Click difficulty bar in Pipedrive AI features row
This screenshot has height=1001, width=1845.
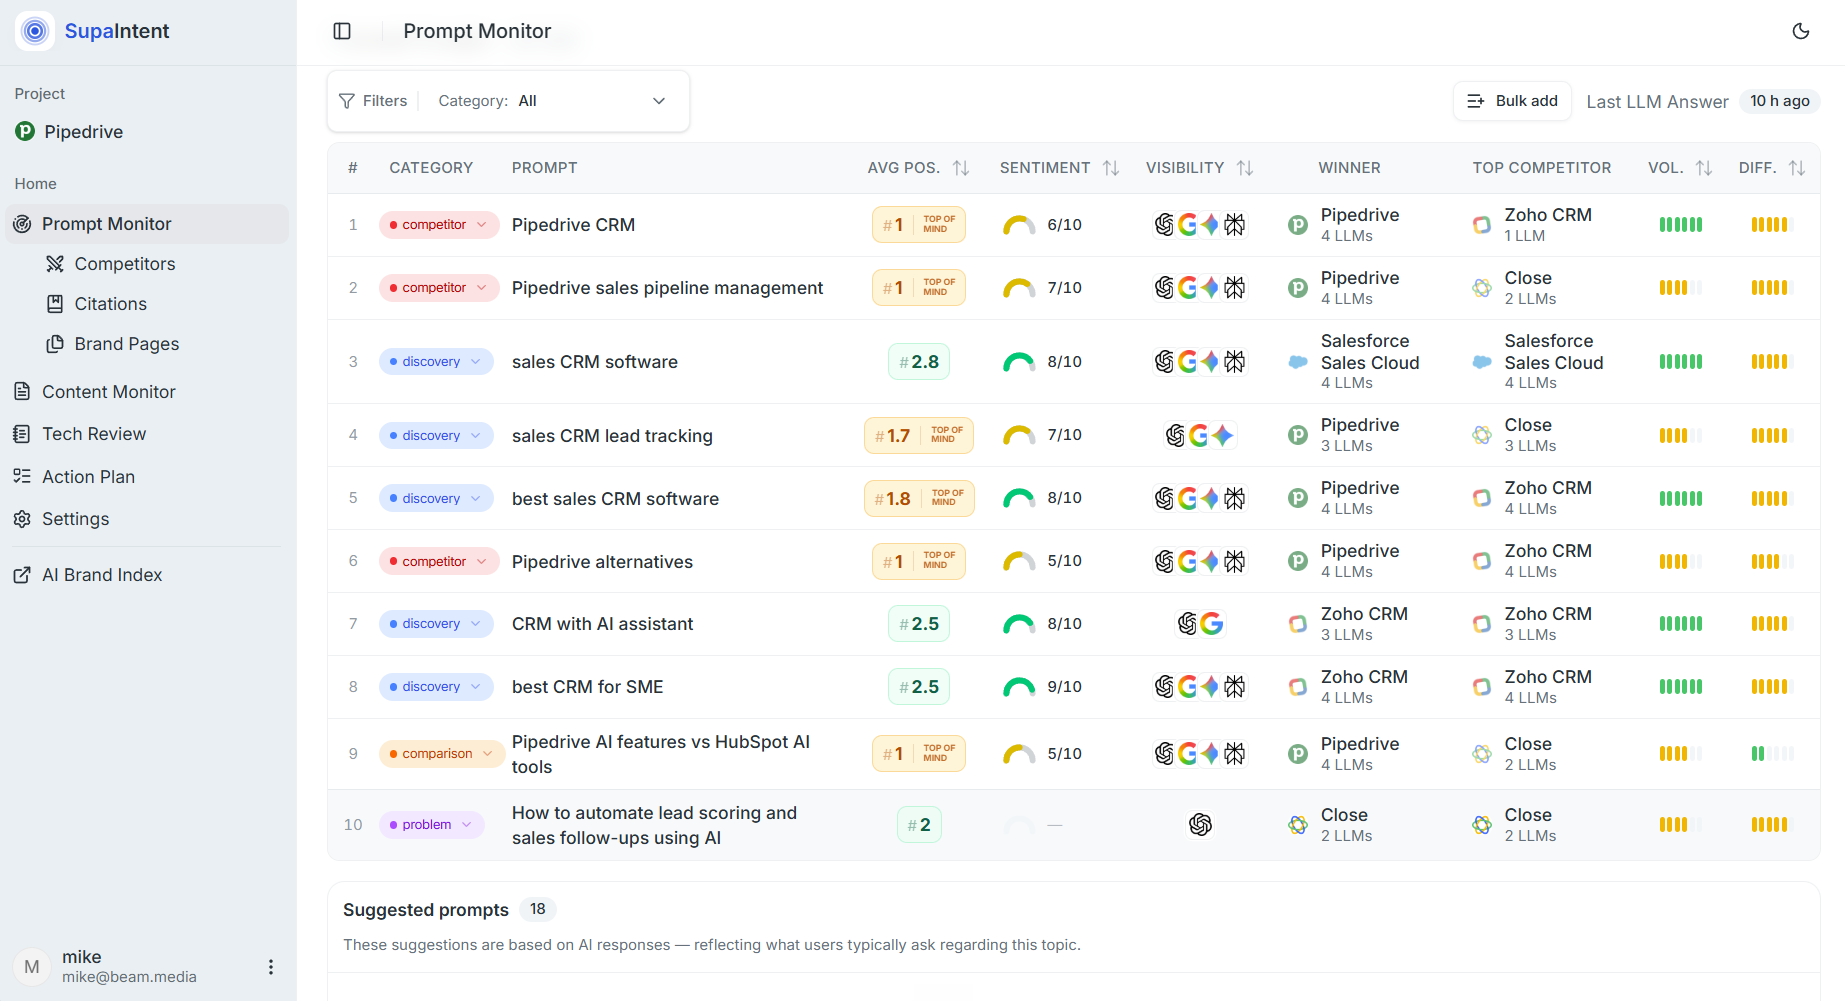tap(1772, 754)
